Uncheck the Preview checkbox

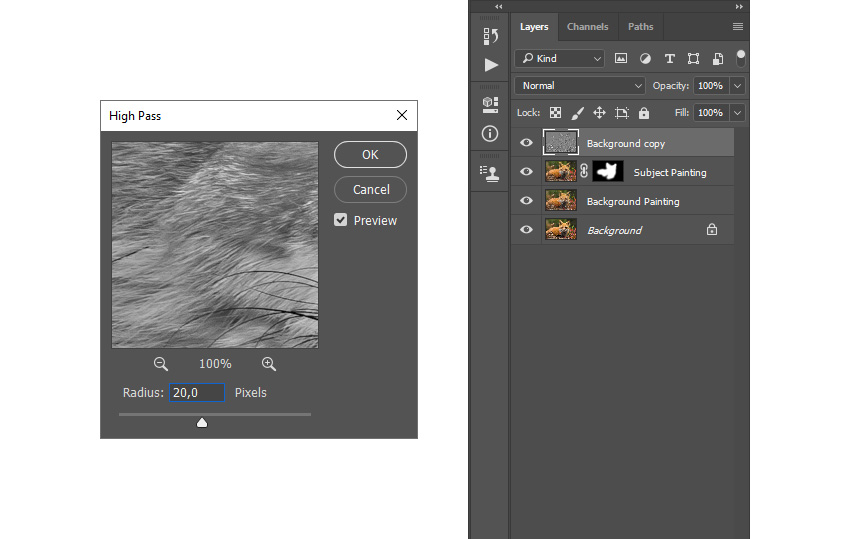[x=340, y=220]
